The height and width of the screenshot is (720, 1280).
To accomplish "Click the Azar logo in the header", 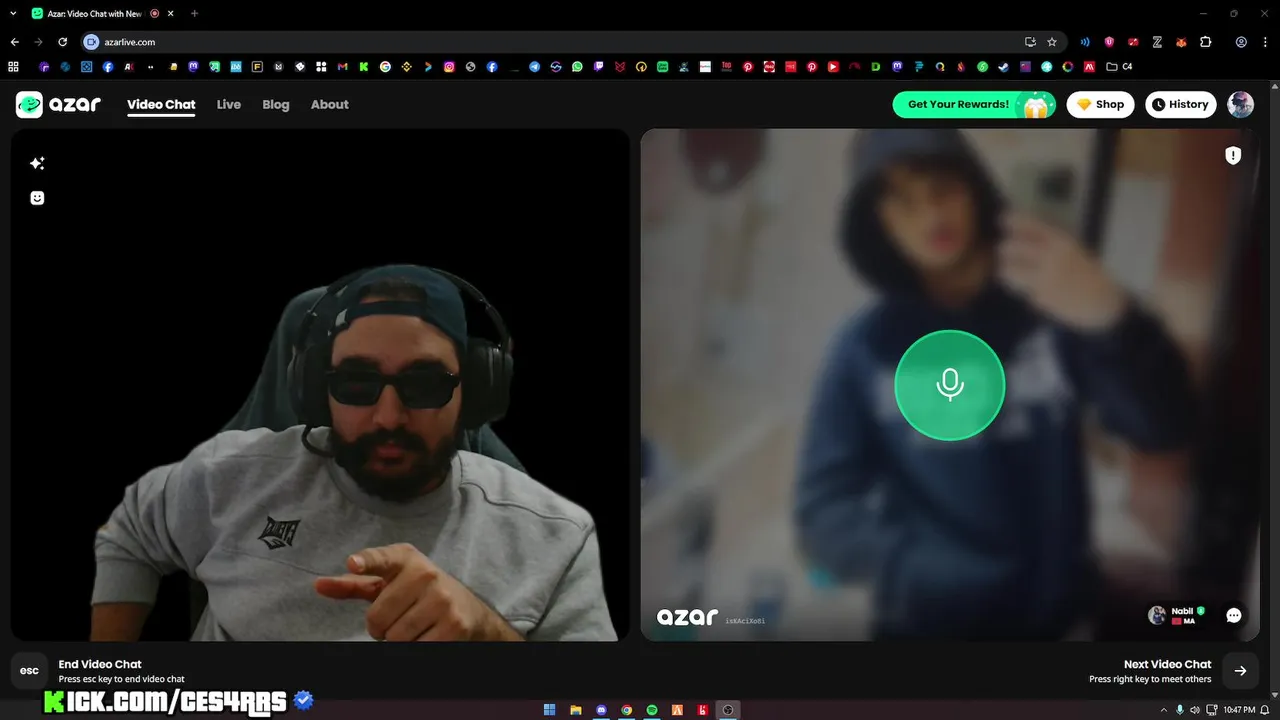I will pyautogui.click(x=59, y=104).
